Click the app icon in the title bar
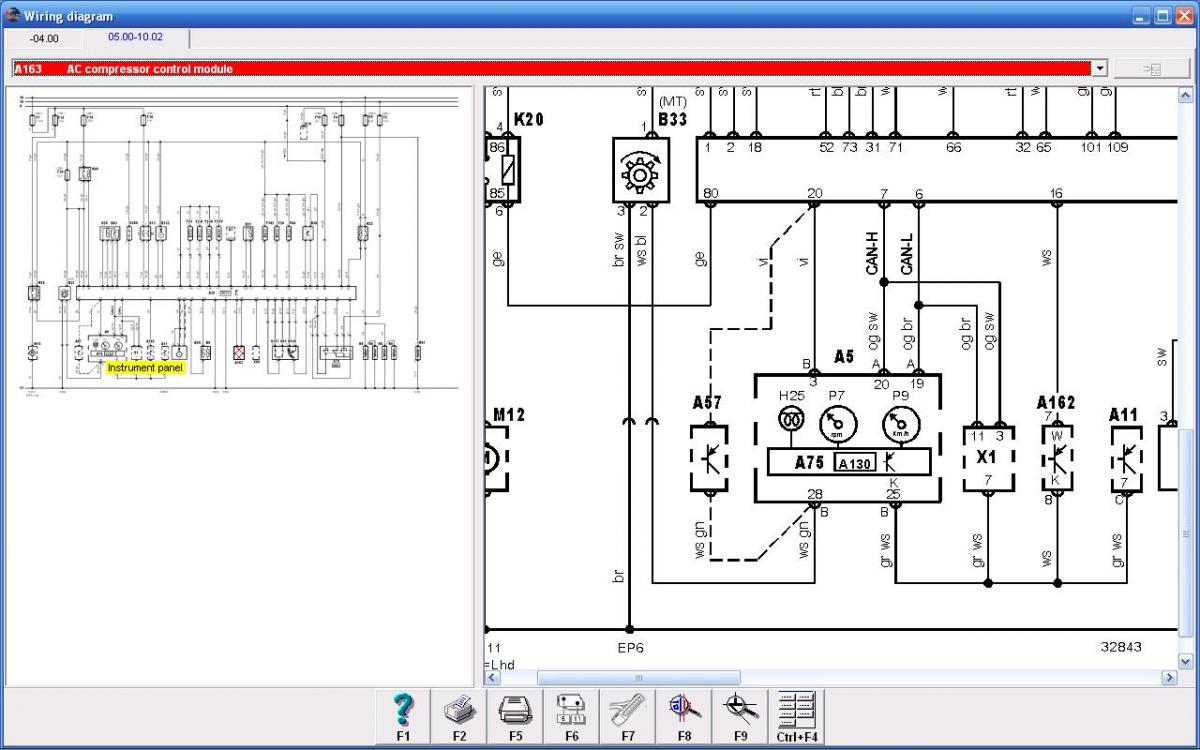 click(x=13, y=15)
